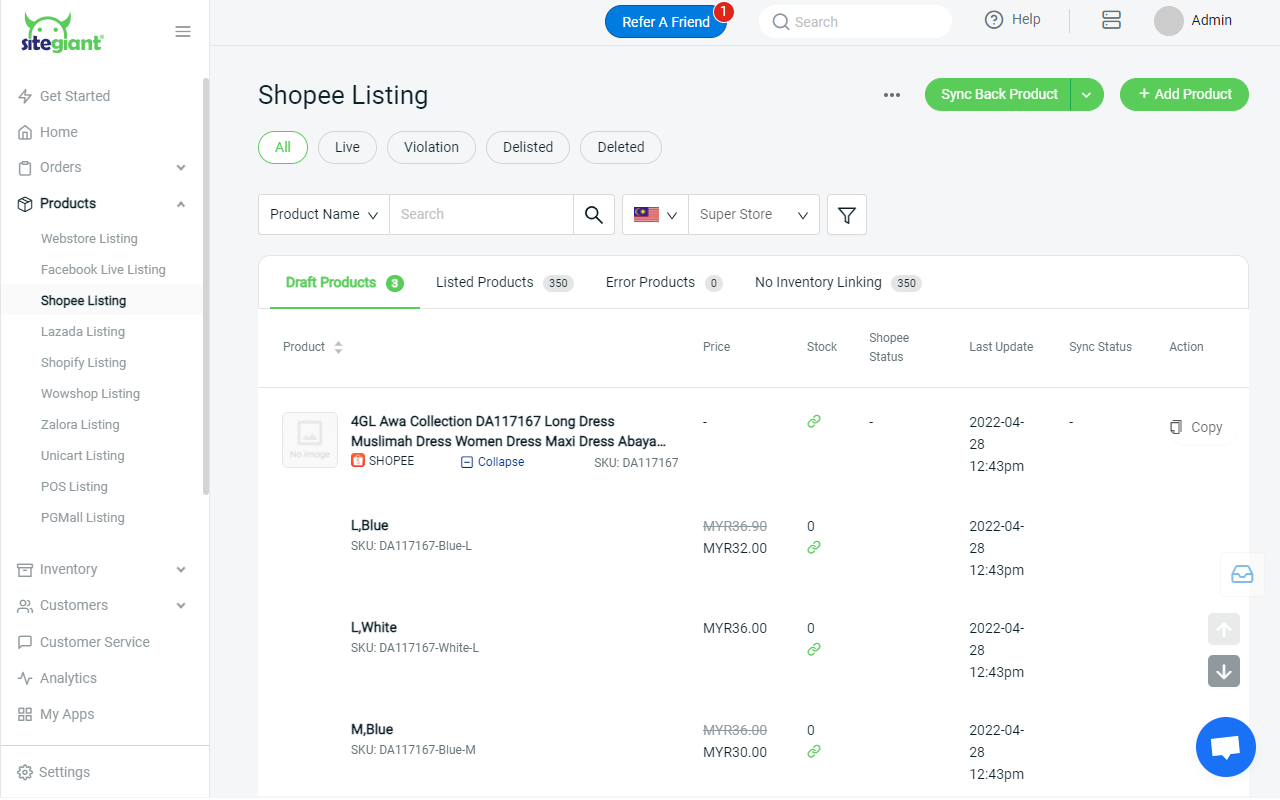The width and height of the screenshot is (1280, 800).
Task: Click the Add Product button
Action: coord(1184,94)
